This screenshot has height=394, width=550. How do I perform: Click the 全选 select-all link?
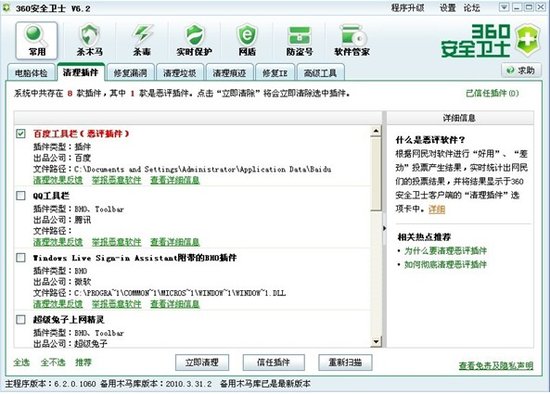[x=21, y=362]
